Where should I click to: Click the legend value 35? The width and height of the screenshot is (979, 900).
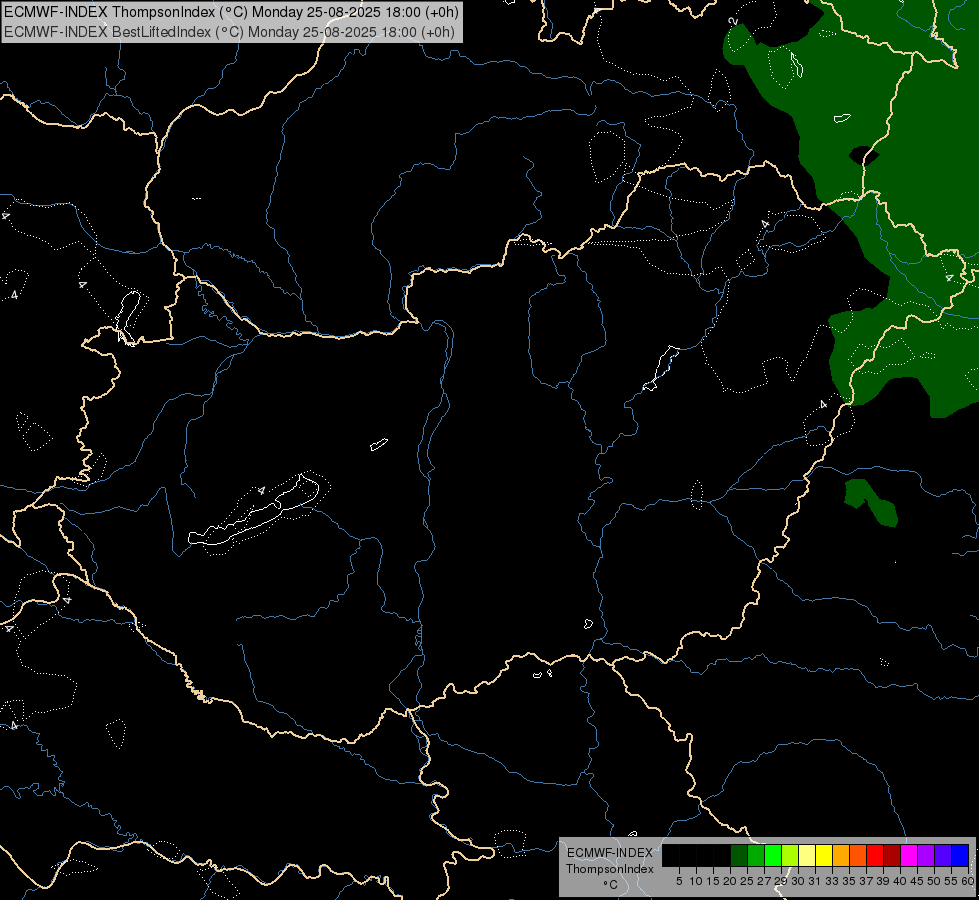(x=849, y=881)
